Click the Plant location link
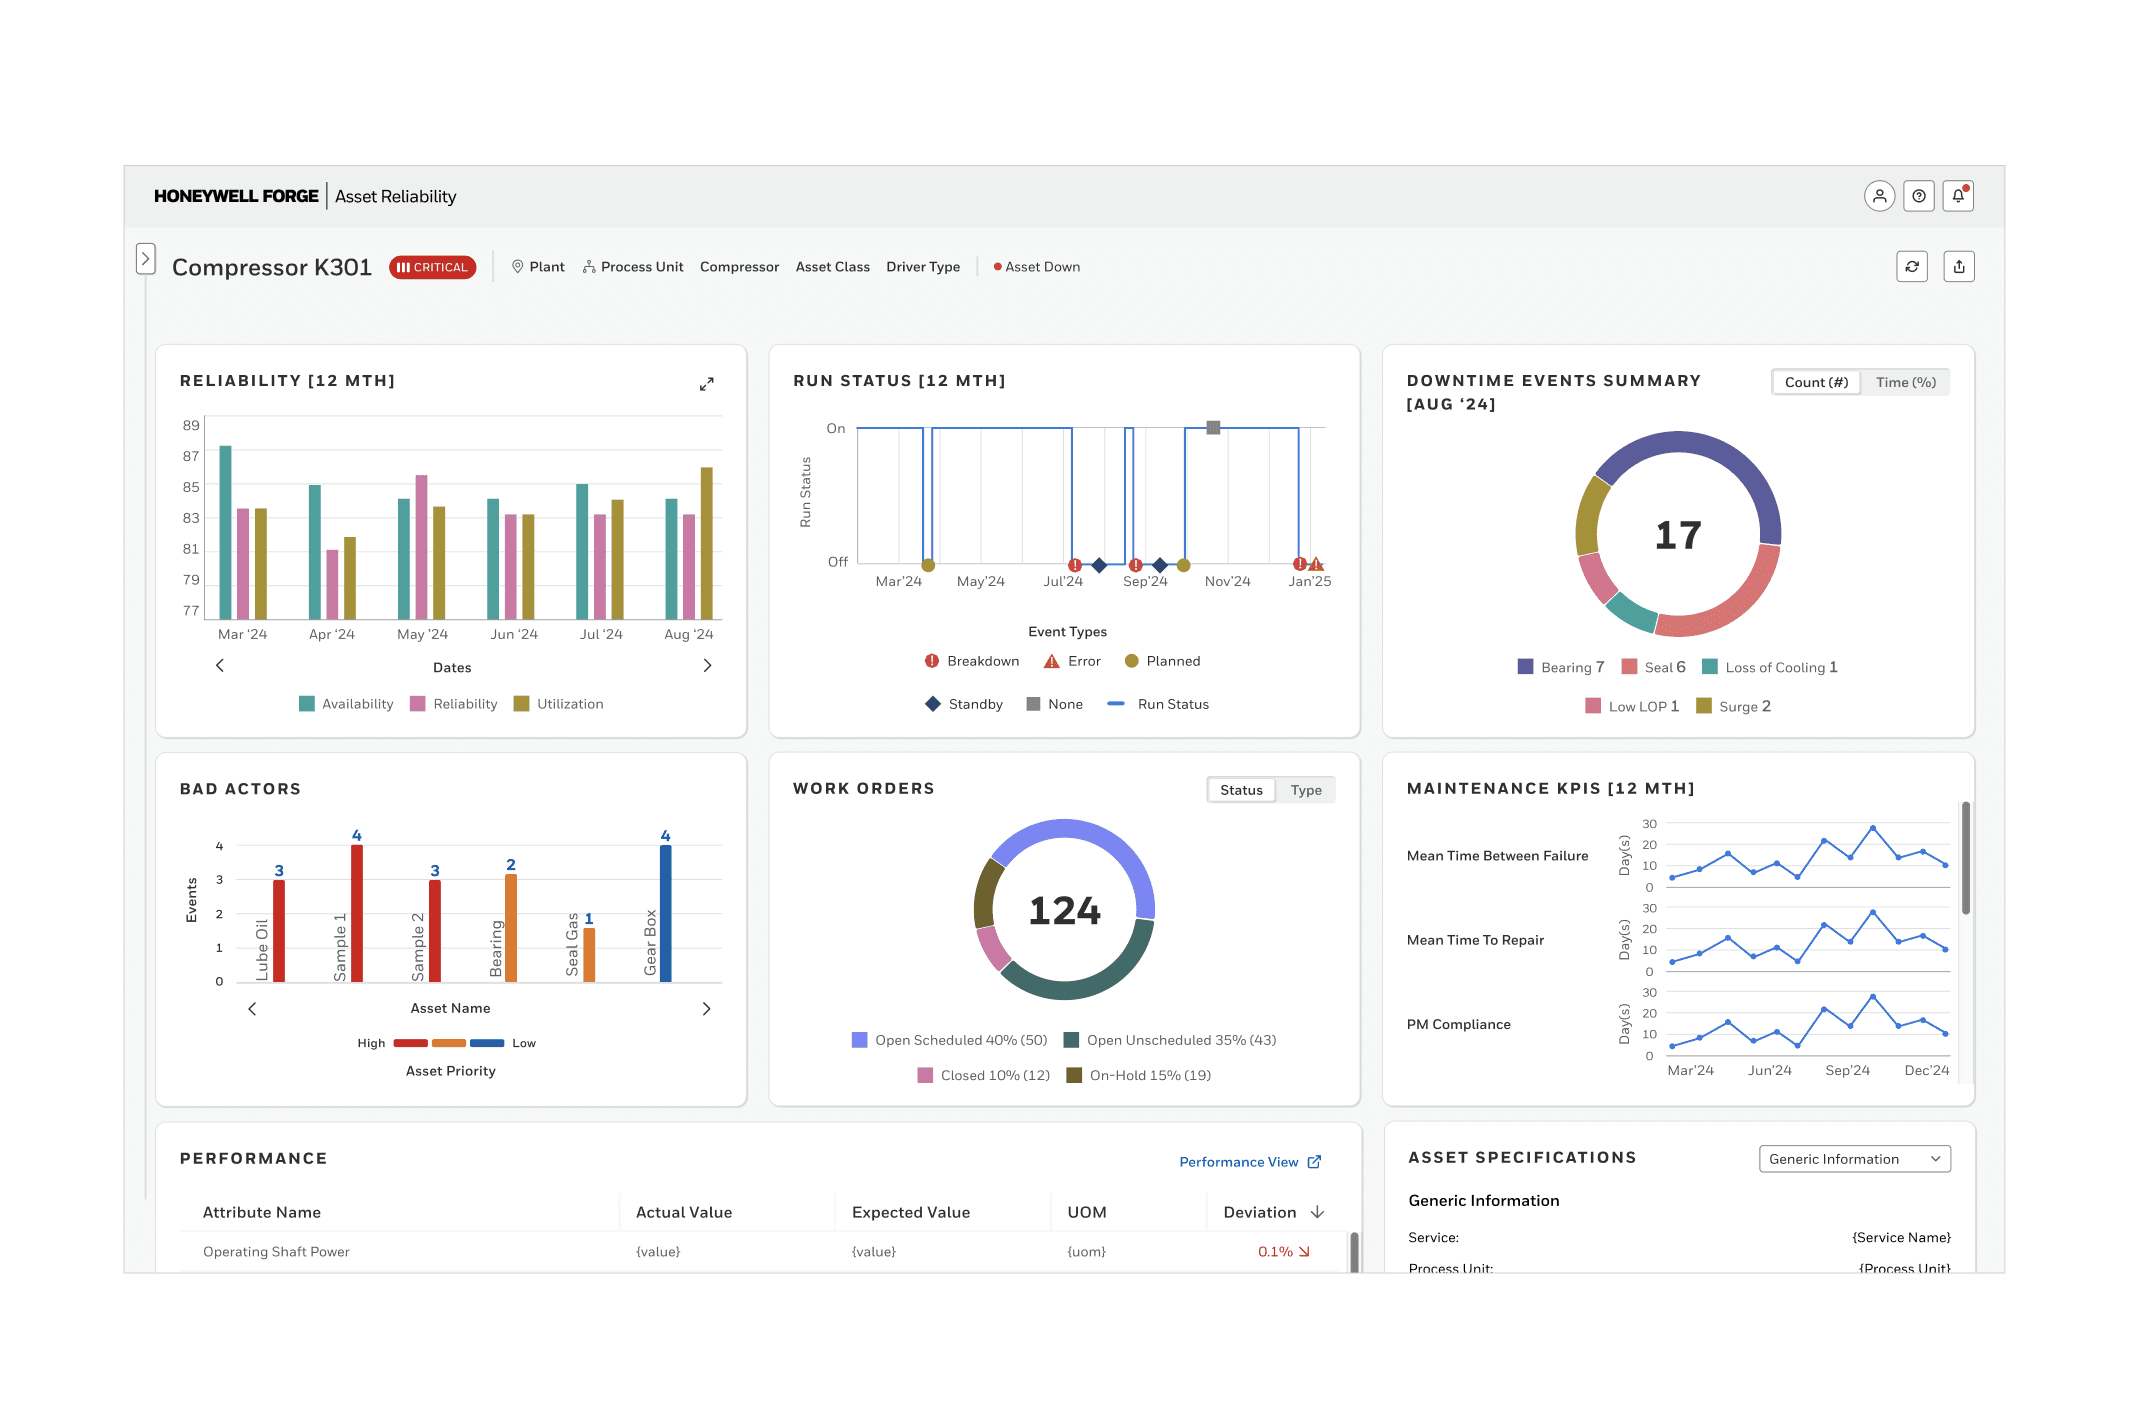Screen dimensions: 2146x1426 538,267
